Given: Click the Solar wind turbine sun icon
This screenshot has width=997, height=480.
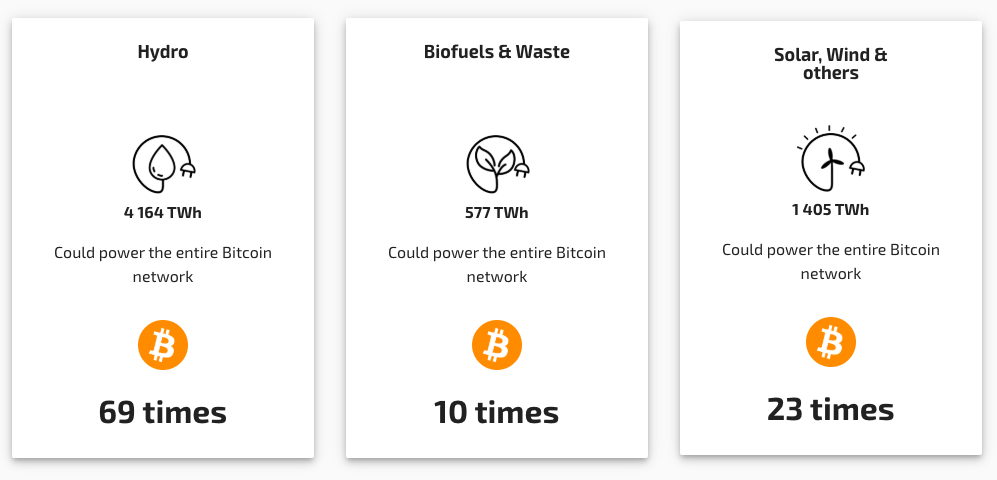Looking at the screenshot, I should (x=831, y=158).
